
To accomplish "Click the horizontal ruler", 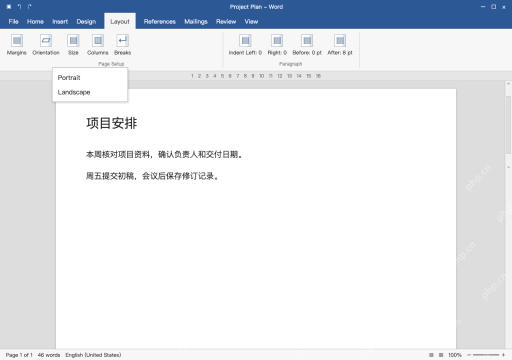I will [x=256, y=76].
